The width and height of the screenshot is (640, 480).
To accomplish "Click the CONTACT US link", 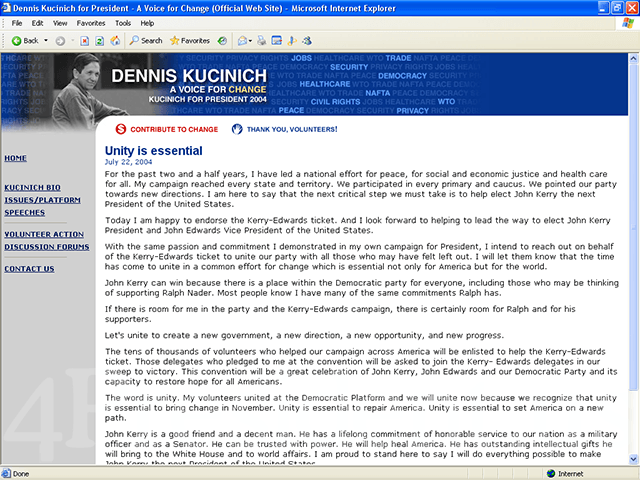I will point(29,269).
